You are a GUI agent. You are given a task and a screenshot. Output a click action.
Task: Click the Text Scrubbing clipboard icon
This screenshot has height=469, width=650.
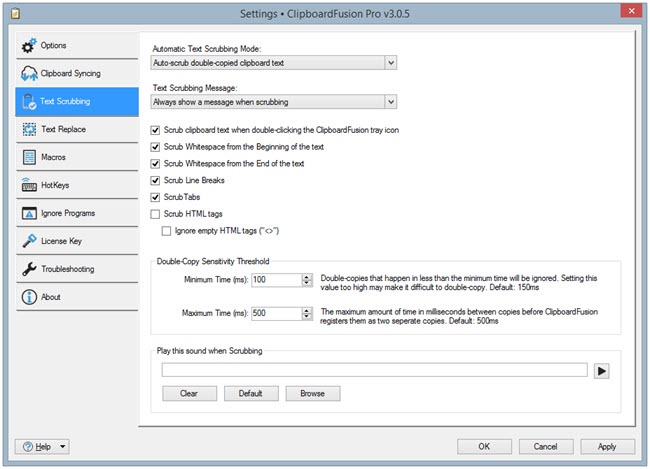29,102
